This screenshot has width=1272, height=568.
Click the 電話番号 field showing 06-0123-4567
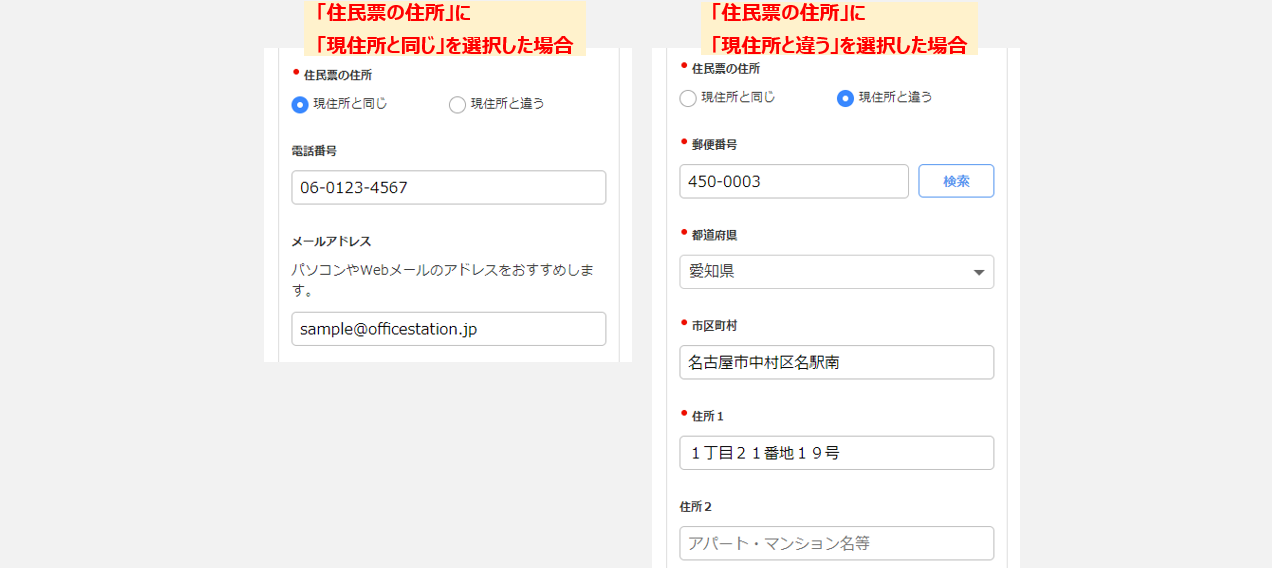[449, 187]
